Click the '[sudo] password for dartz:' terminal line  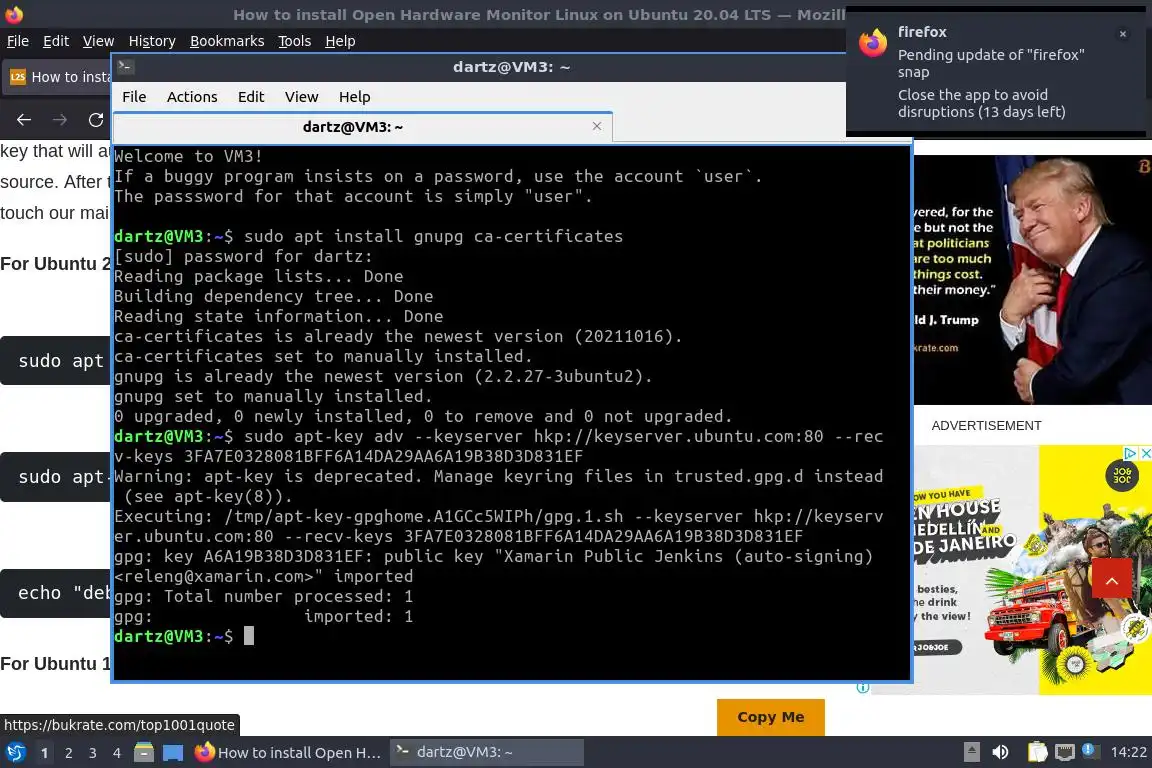[243, 256]
